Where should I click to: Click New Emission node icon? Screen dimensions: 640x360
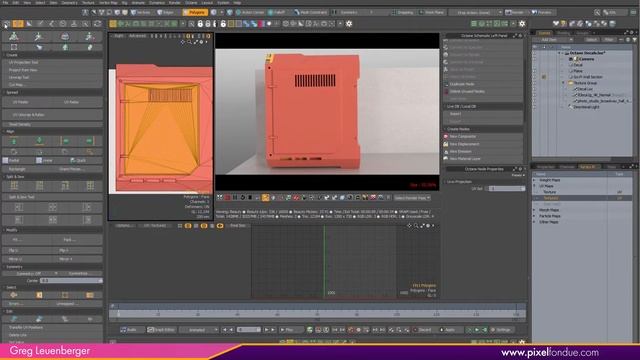point(446,151)
